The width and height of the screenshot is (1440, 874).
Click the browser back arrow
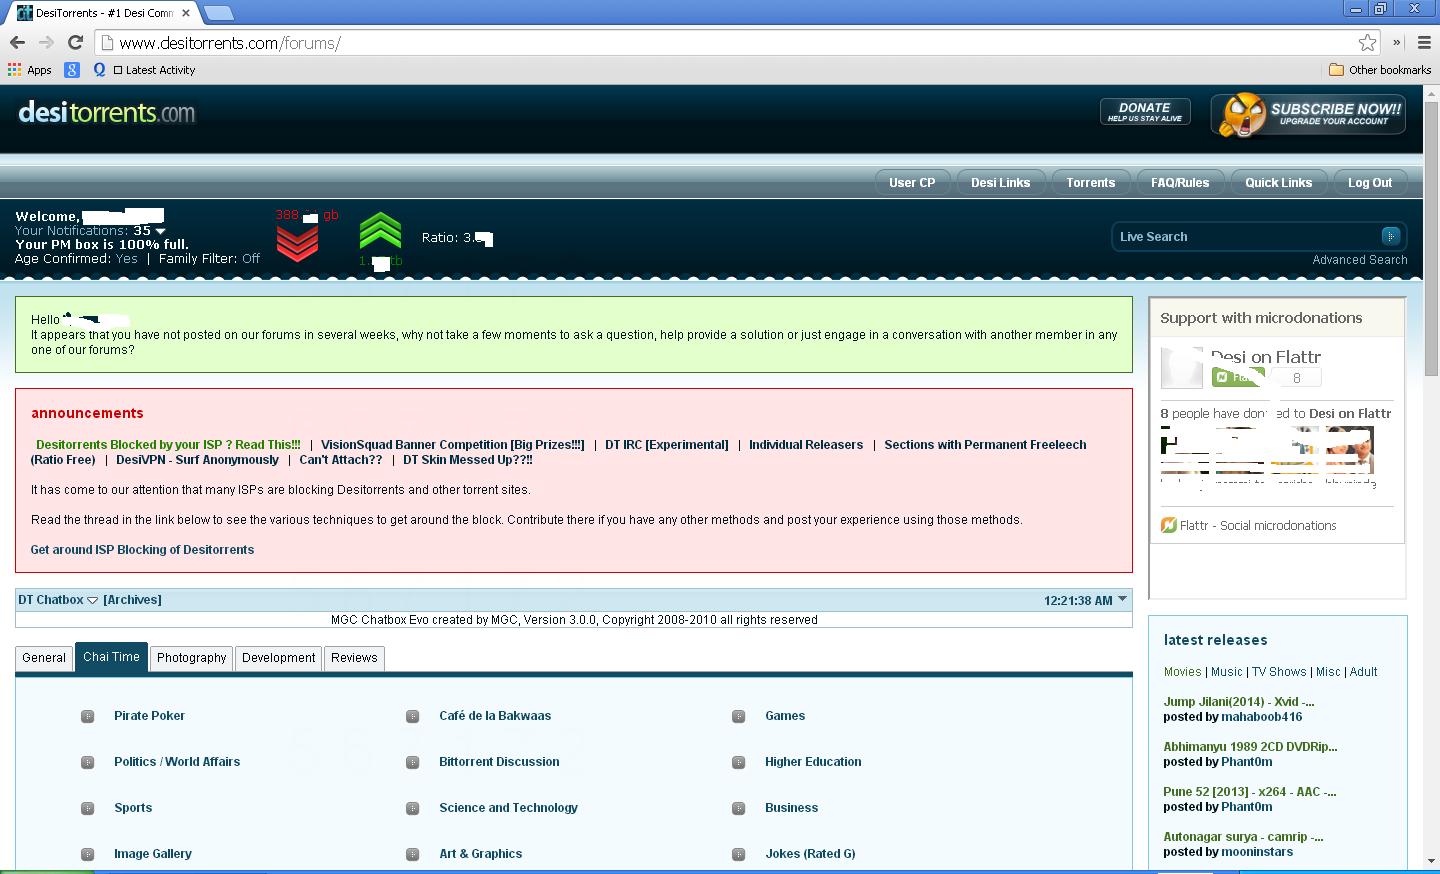pyautogui.click(x=17, y=42)
